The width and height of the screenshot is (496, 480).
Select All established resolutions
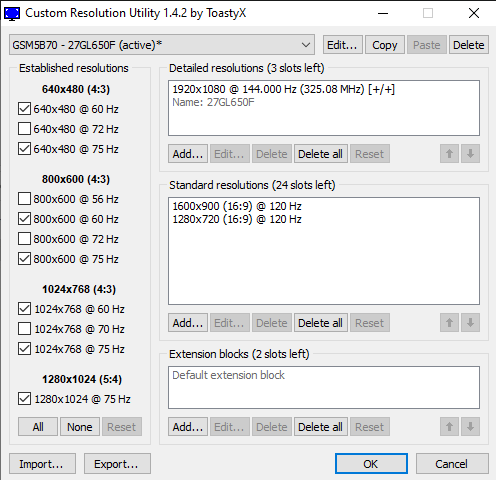[x=38, y=427]
